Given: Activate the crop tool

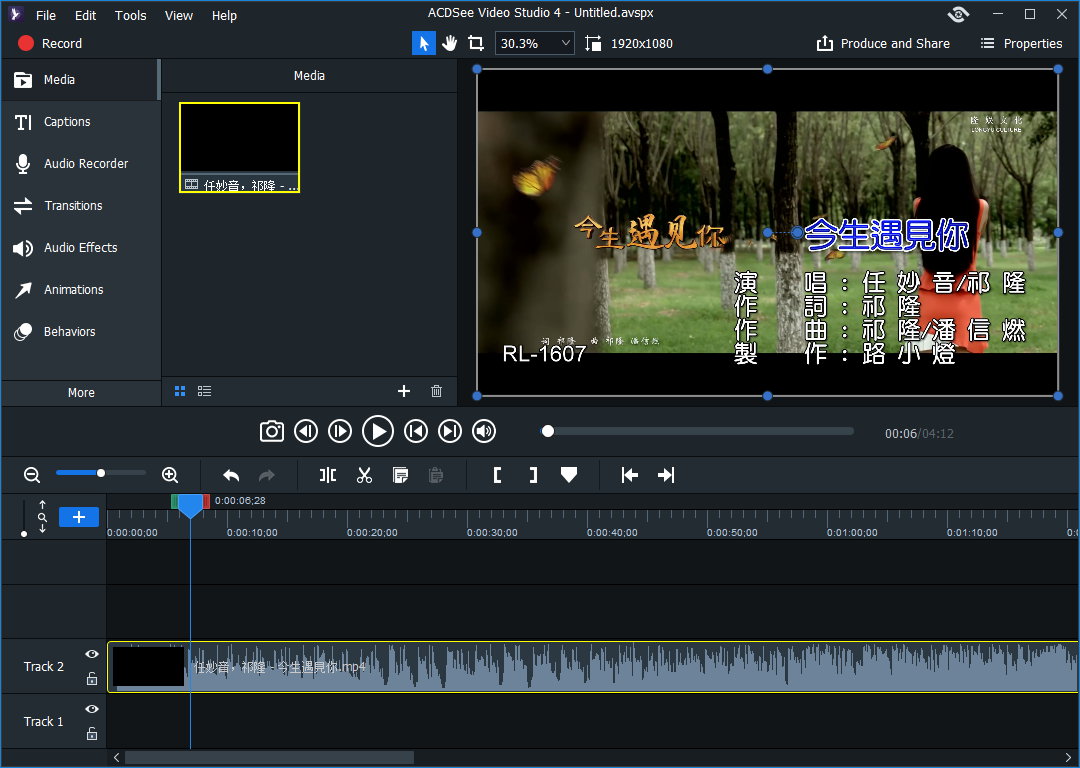Looking at the screenshot, I should (x=476, y=43).
